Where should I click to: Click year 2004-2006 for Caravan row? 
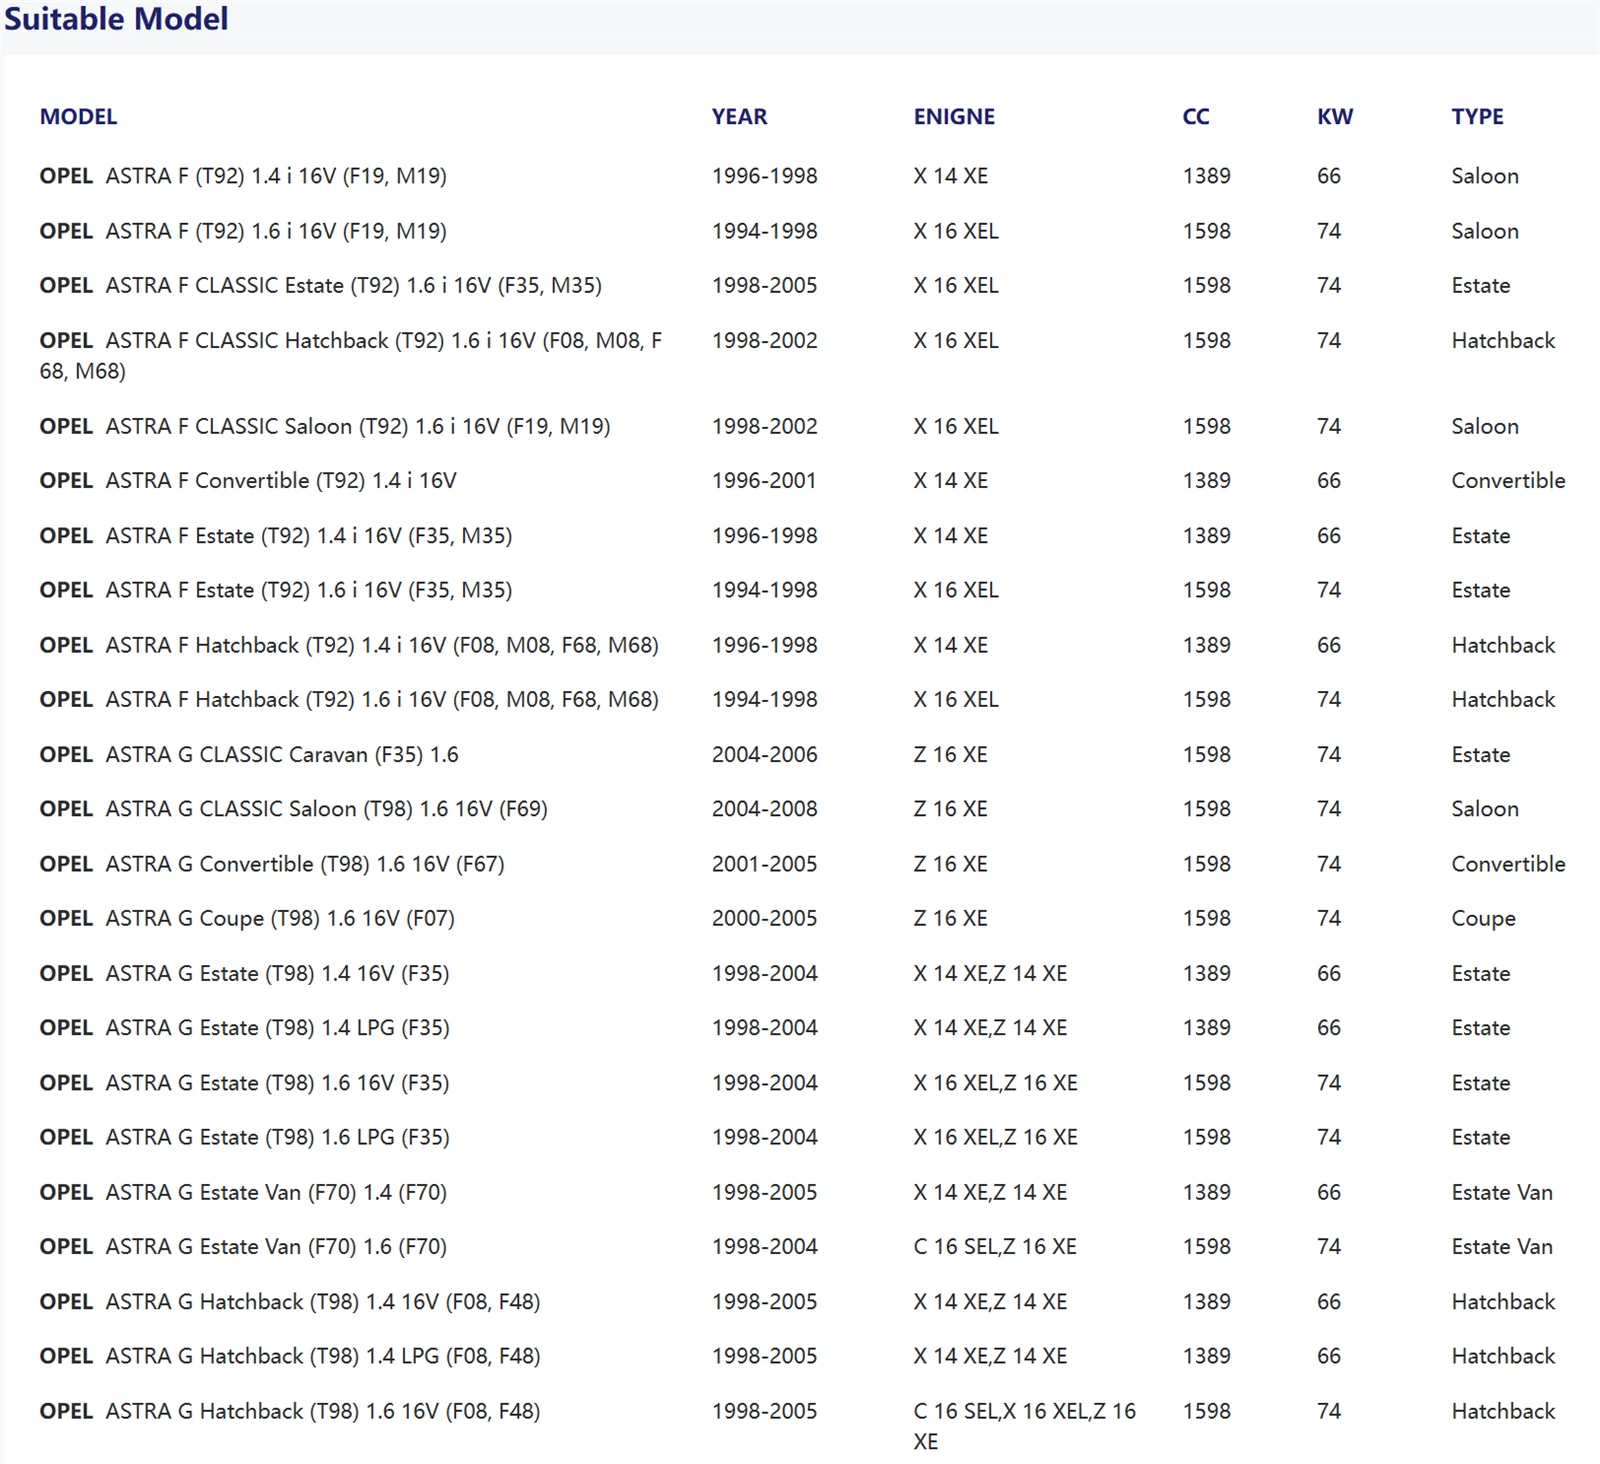point(764,754)
